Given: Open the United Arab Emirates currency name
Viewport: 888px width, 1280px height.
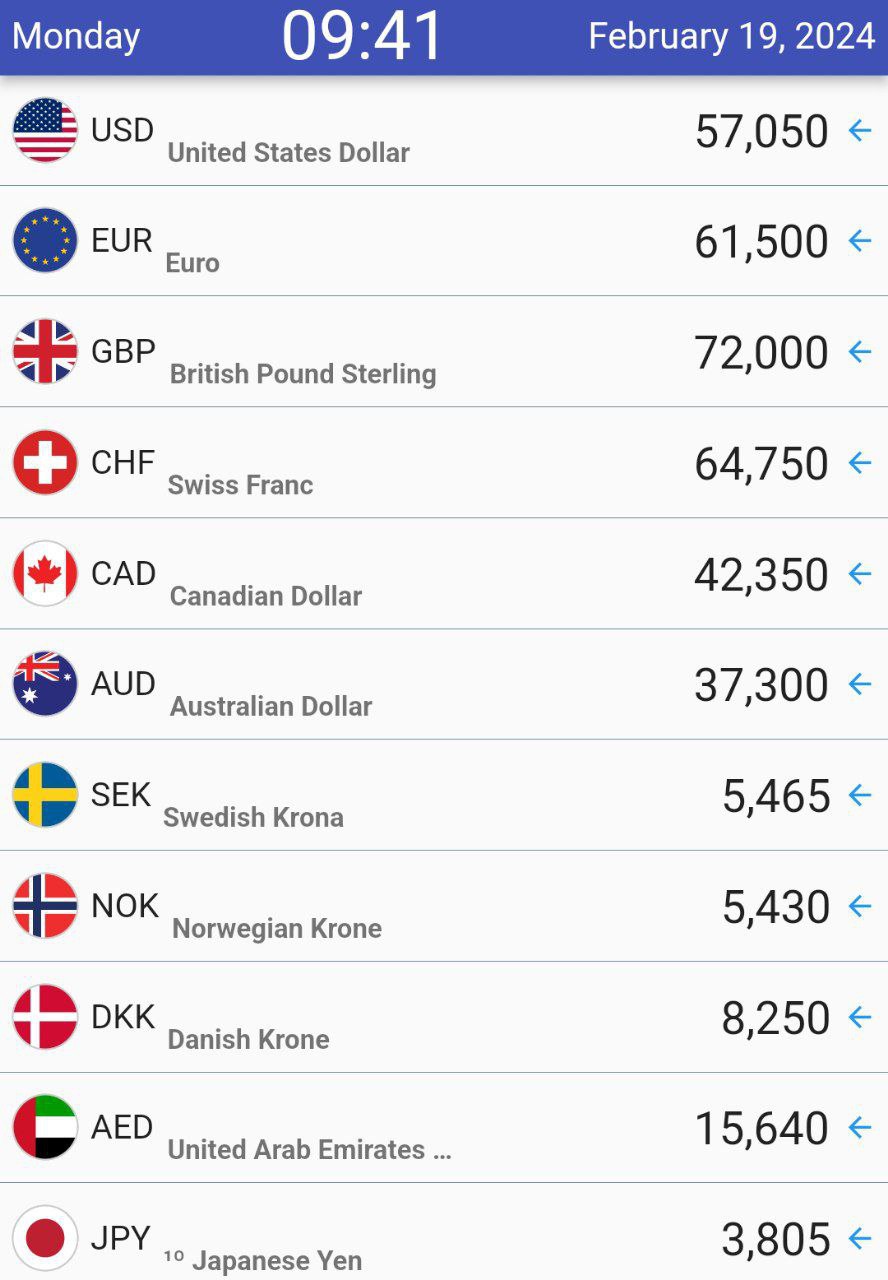Looking at the screenshot, I should 310,1150.
